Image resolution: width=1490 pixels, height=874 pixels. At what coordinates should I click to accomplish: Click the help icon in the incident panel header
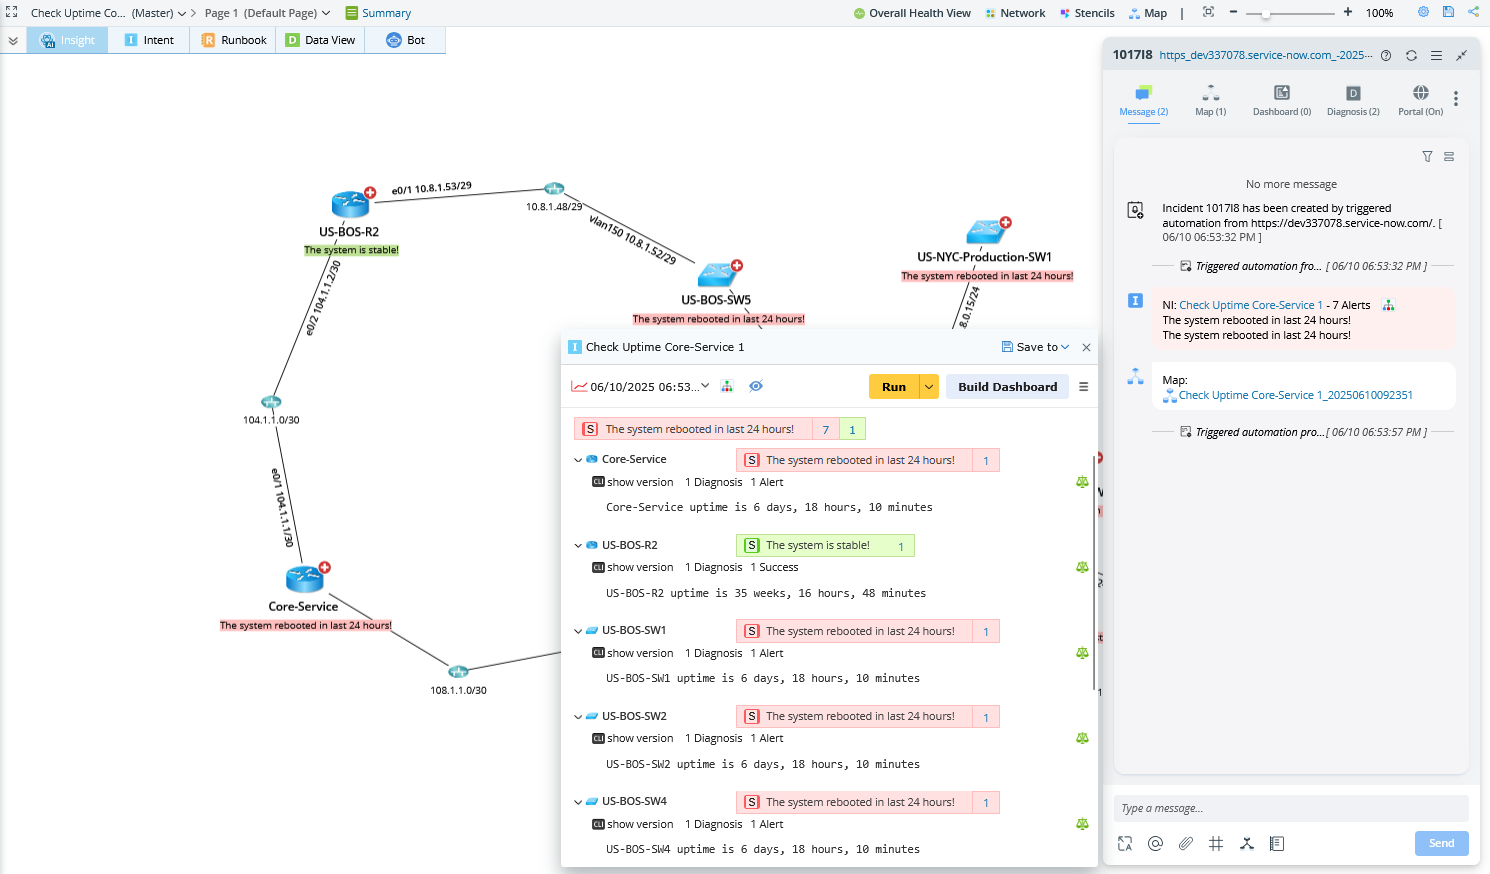click(1386, 55)
